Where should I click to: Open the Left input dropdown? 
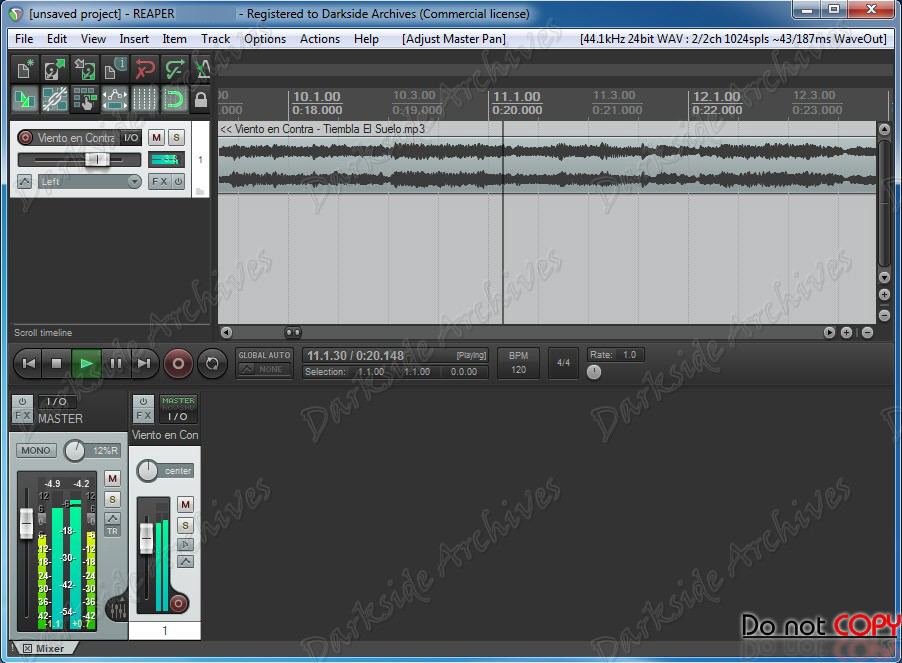click(x=90, y=182)
